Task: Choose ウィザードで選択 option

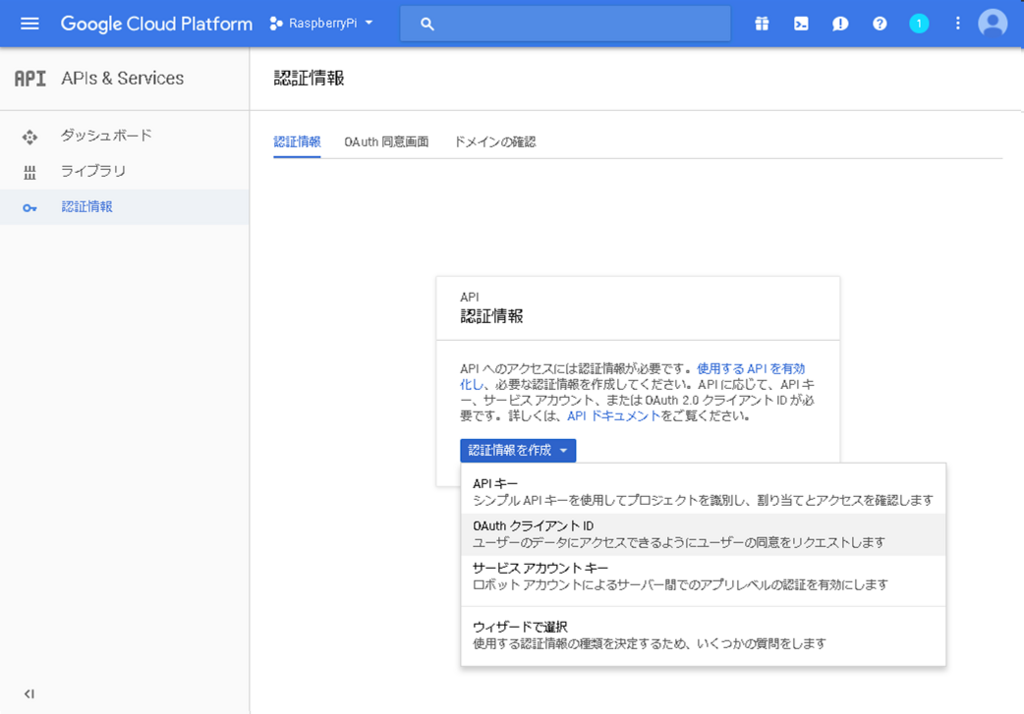Action: [703, 635]
